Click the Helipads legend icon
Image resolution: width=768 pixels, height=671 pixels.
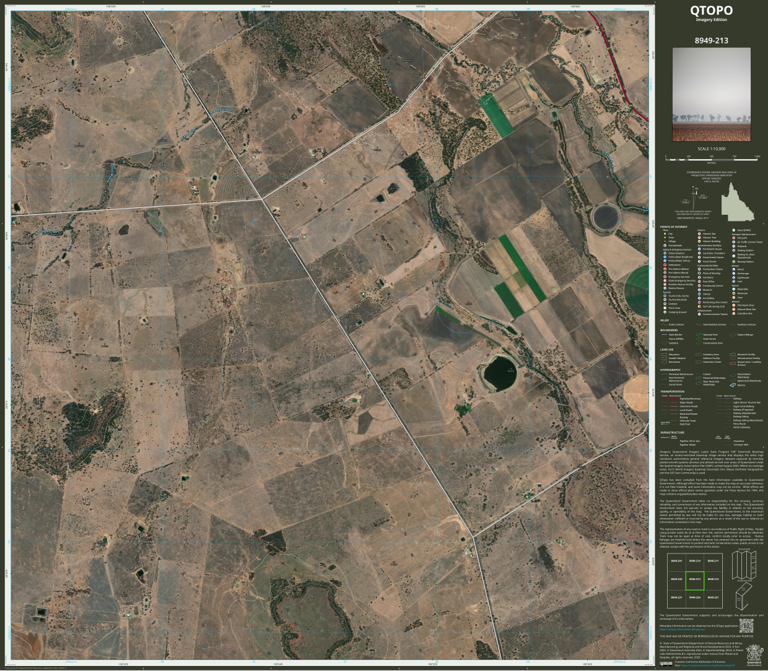(734, 246)
